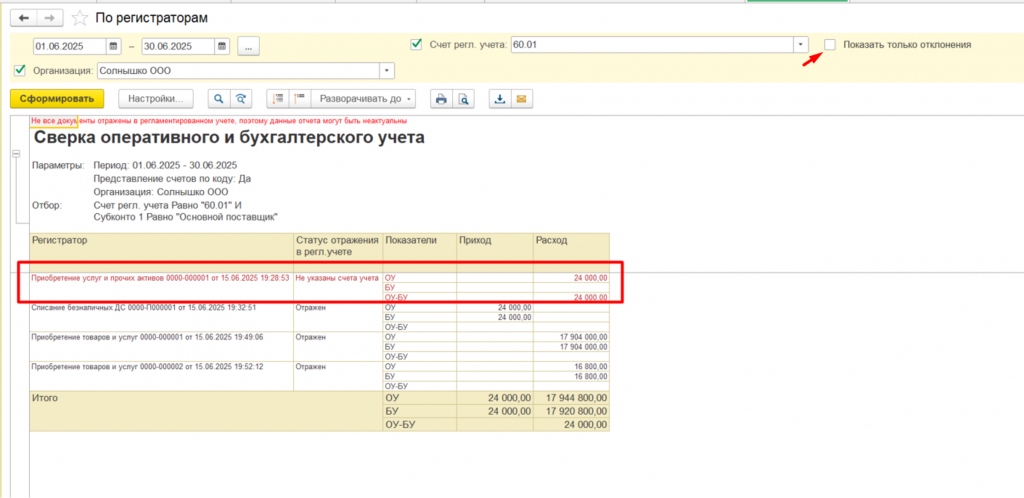Click the back navigation arrow
This screenshot has height=498, width=1024.
[x=24, y=18]
